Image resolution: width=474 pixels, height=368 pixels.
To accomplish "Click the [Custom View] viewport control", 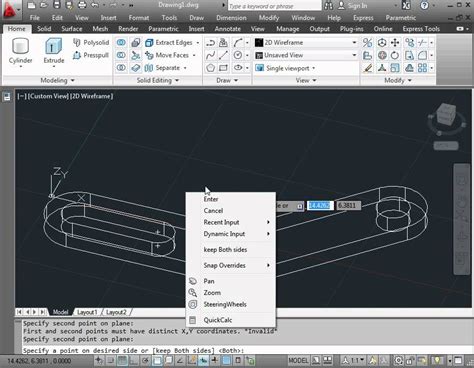I will pos(49,96).
